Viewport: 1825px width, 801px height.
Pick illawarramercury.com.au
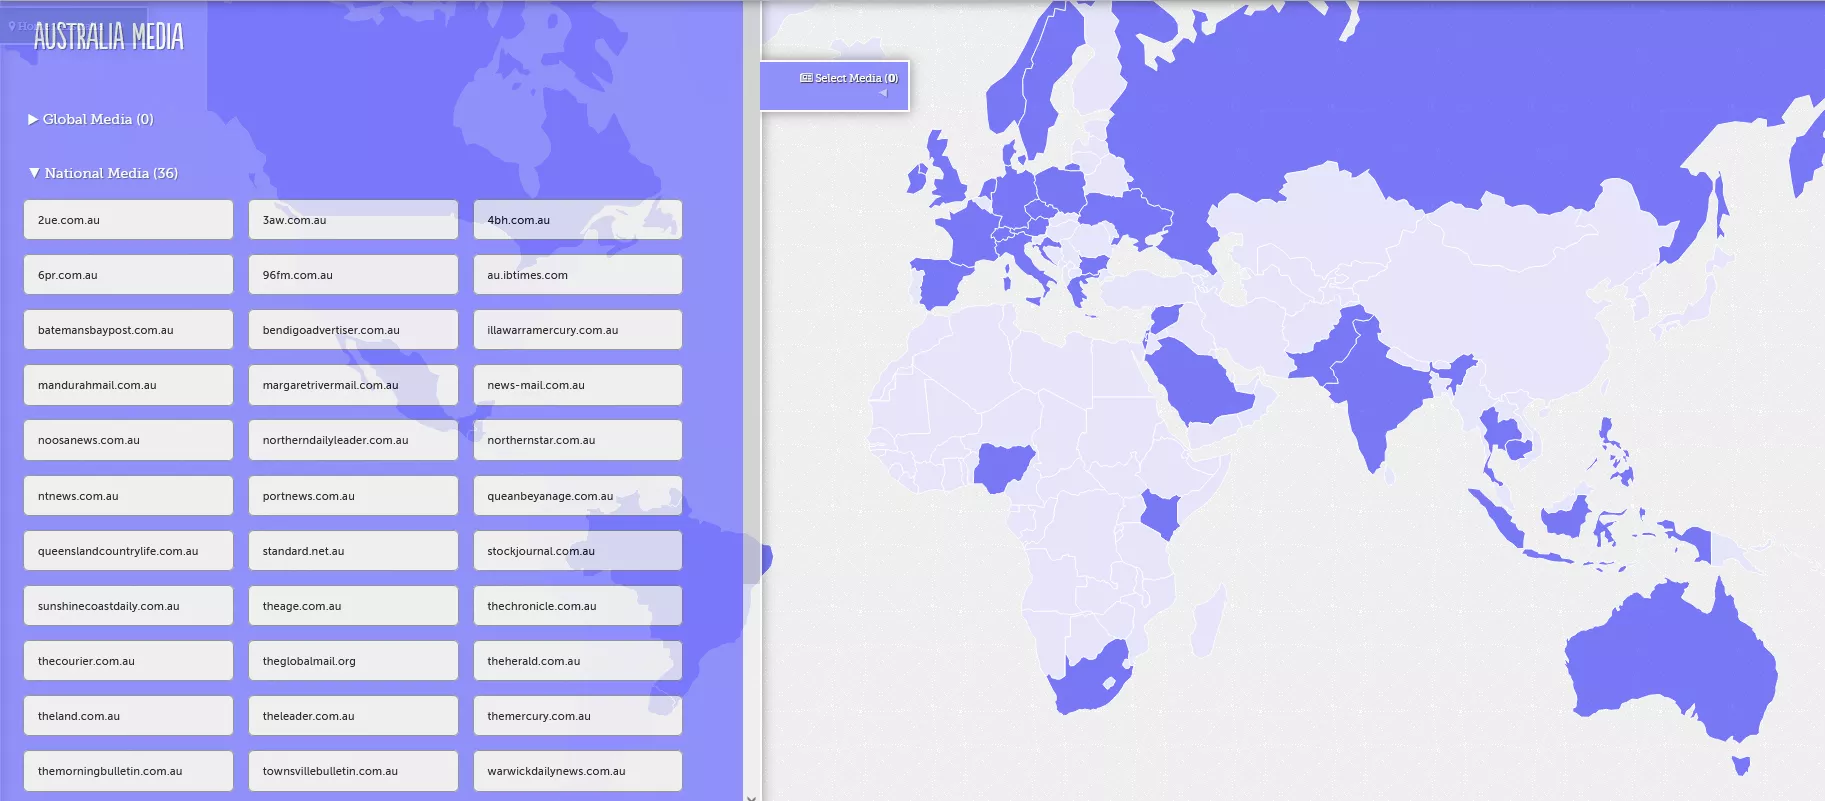(x=578, y=330)
